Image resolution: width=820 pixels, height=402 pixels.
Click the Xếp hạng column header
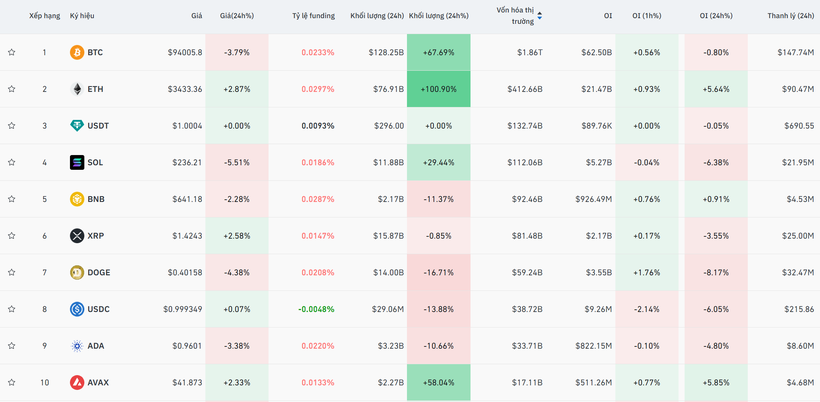(x=44, y=16)
